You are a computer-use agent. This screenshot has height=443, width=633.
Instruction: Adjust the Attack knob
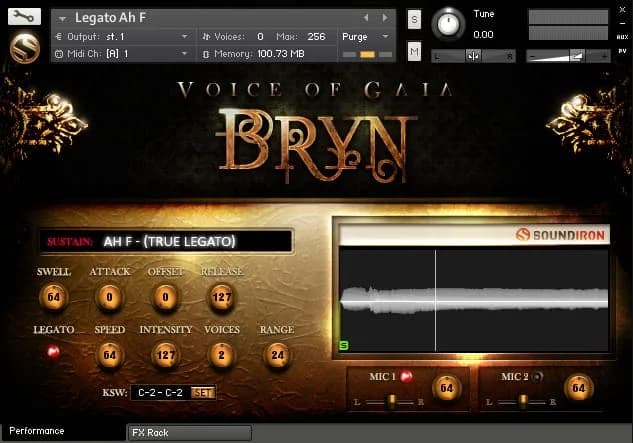(109, 297)
